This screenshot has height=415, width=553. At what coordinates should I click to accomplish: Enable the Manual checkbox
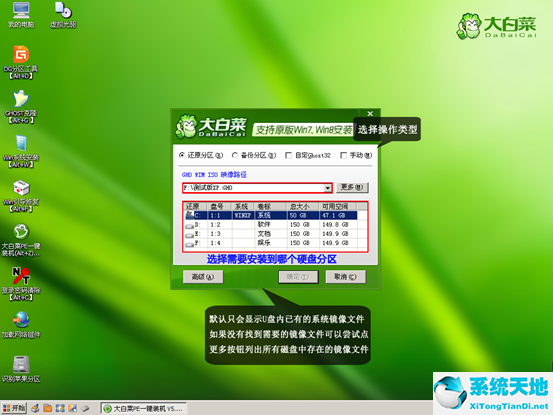pos(344,155)
